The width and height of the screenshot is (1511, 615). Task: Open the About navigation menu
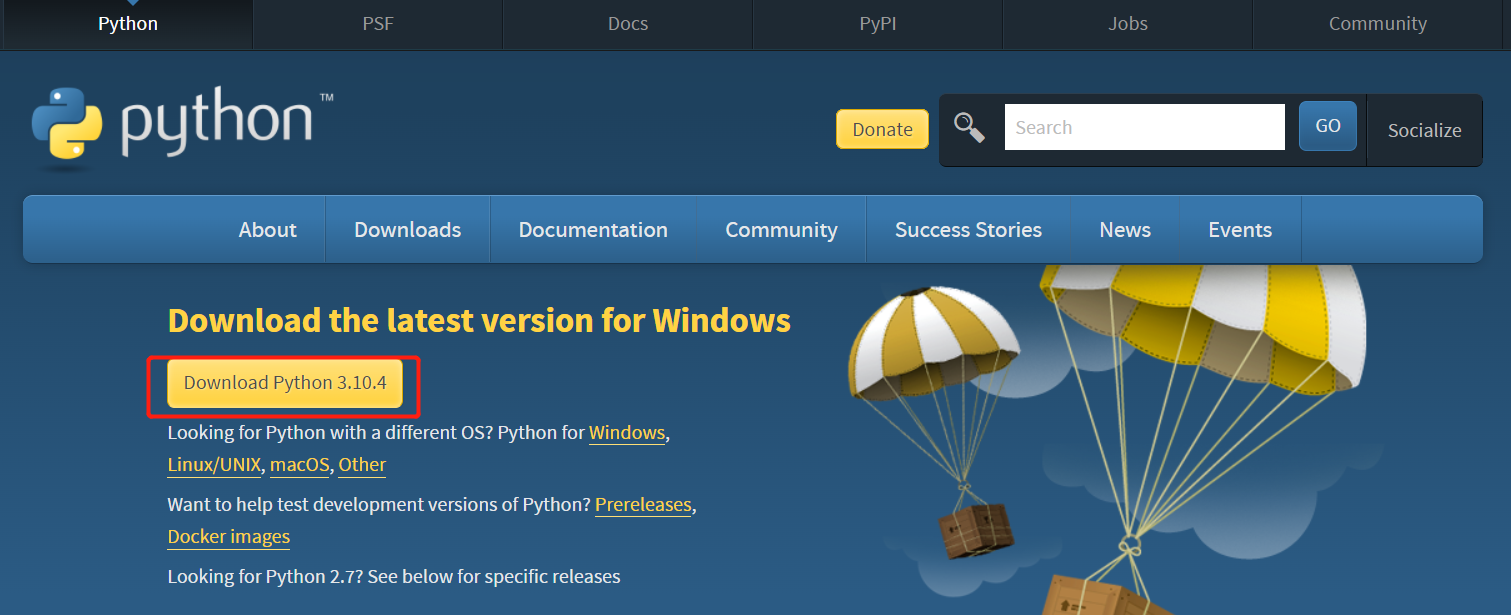click(x=267, y=230)
